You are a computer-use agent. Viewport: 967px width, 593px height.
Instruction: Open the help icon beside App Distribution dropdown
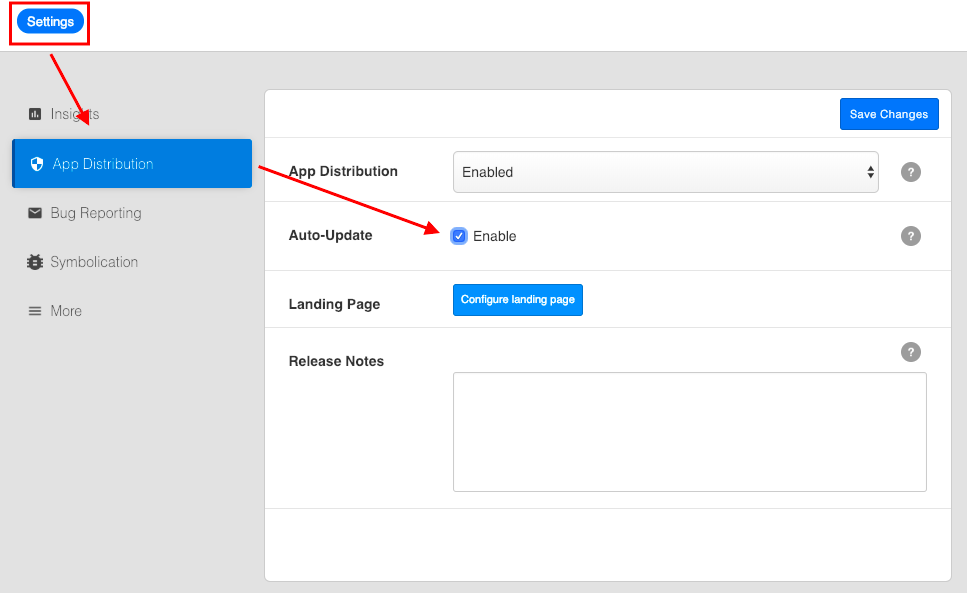[910, 171]
